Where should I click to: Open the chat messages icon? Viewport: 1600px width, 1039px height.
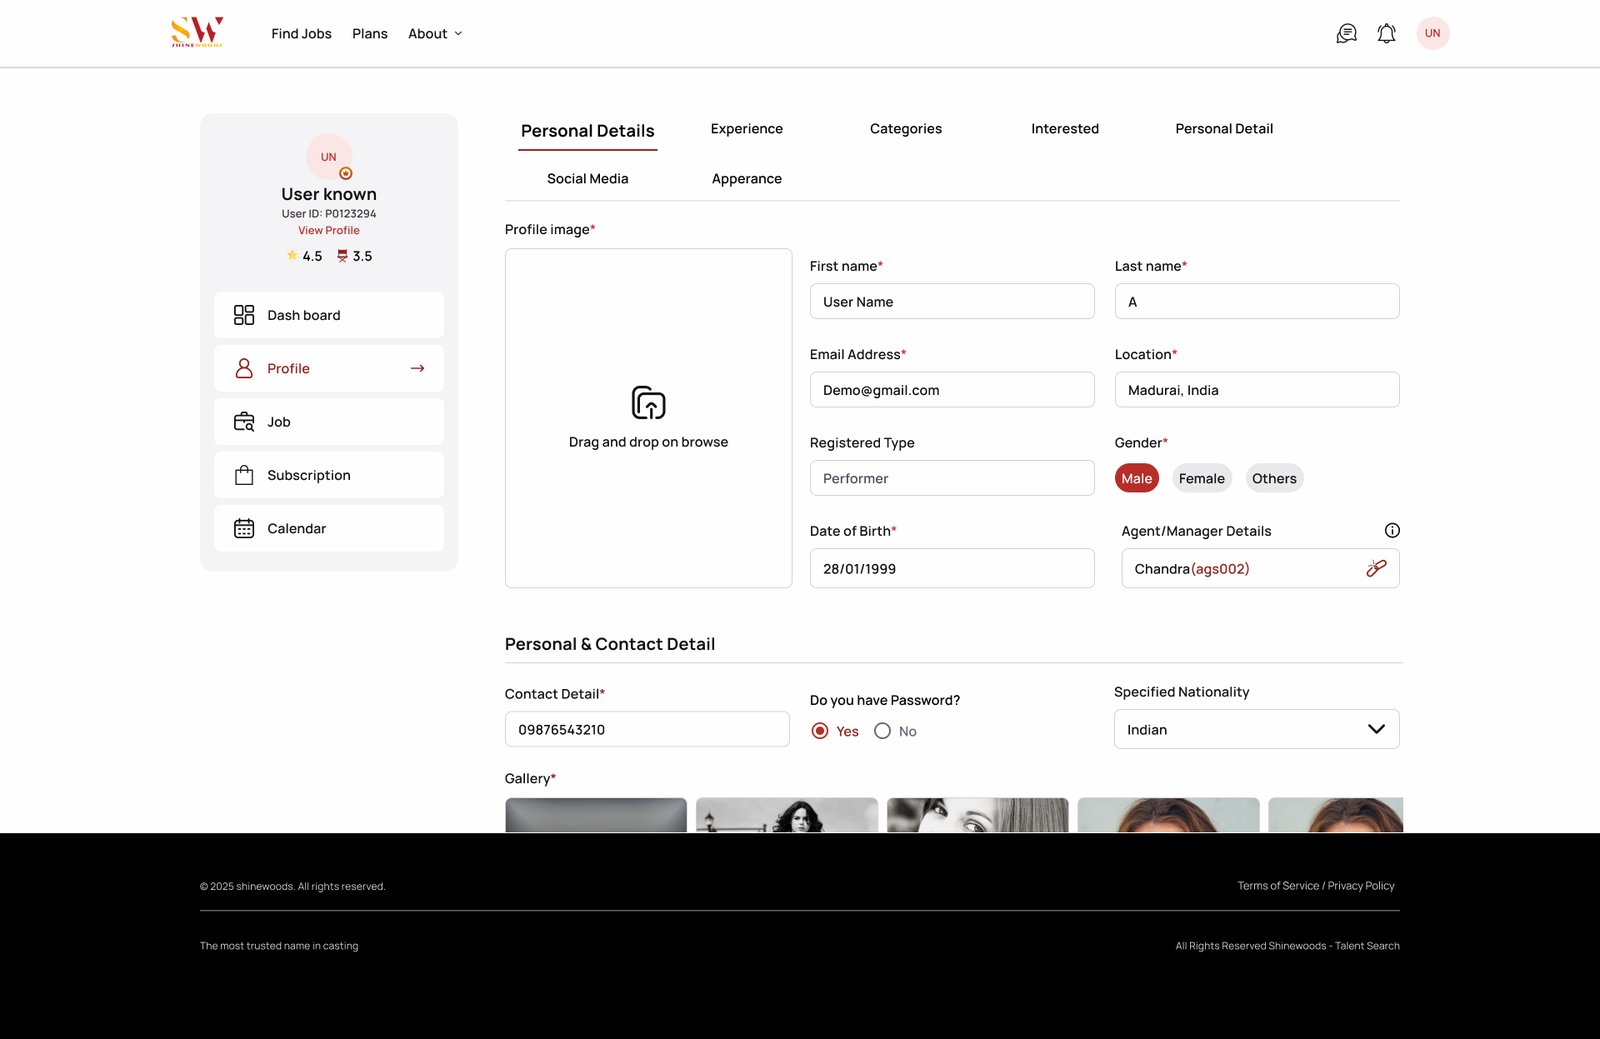point(1346,34)
